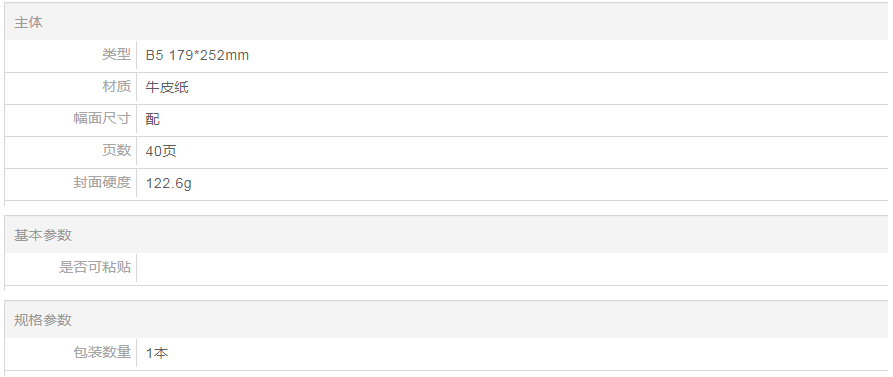The width and height of the screenshot is (893, 377).
Task: Click the empty 是否可粘贴 value cell
Action: pos(512,268)
